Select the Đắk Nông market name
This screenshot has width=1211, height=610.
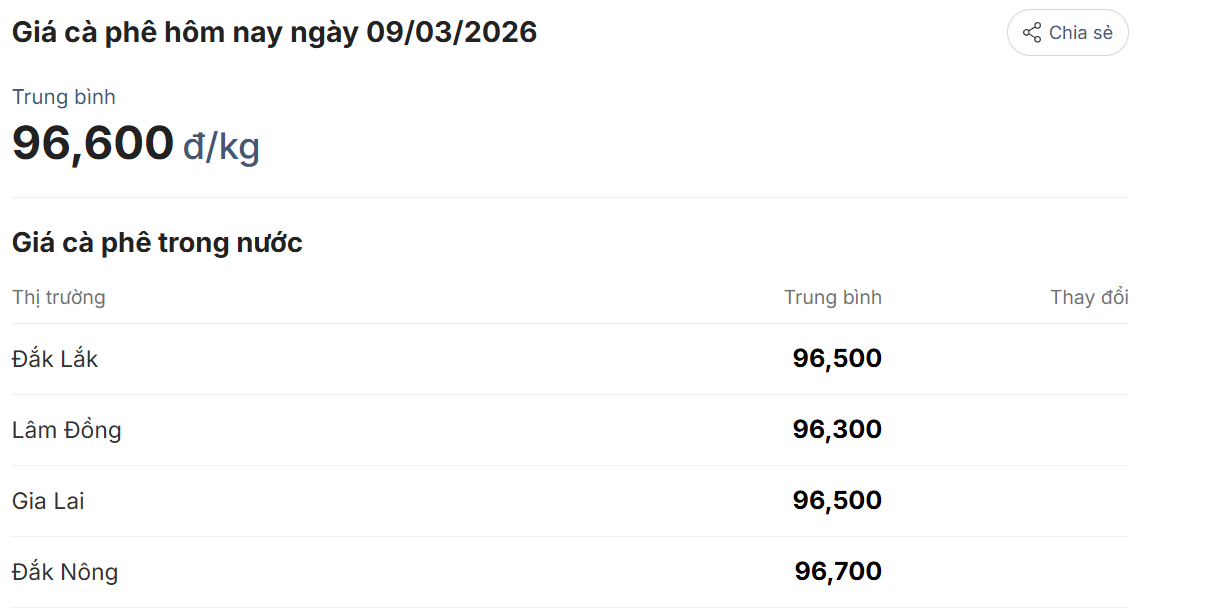(65, 572)
